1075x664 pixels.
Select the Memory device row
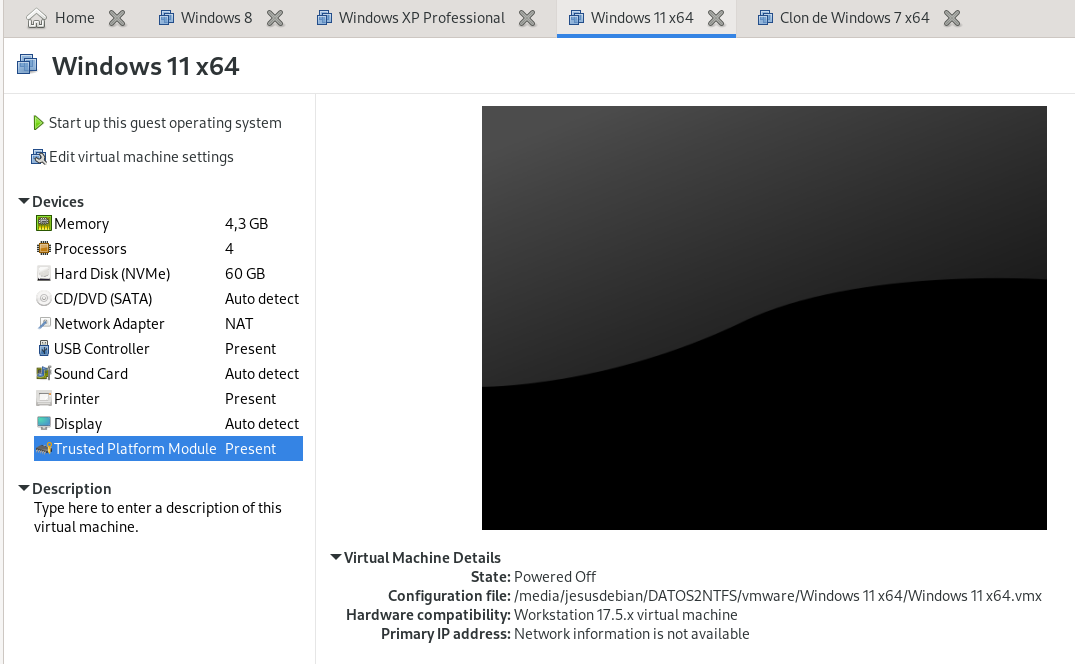pos(168,223)
